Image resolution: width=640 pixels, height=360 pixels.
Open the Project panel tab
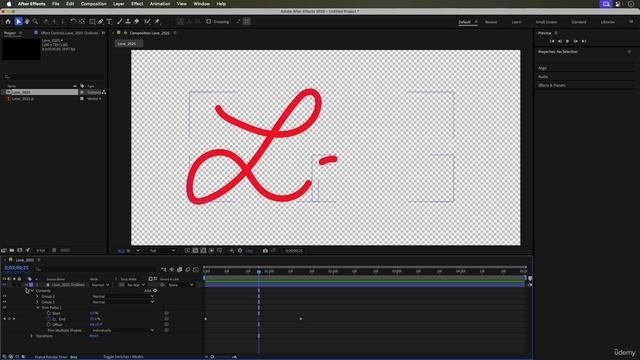coord(10,33)
